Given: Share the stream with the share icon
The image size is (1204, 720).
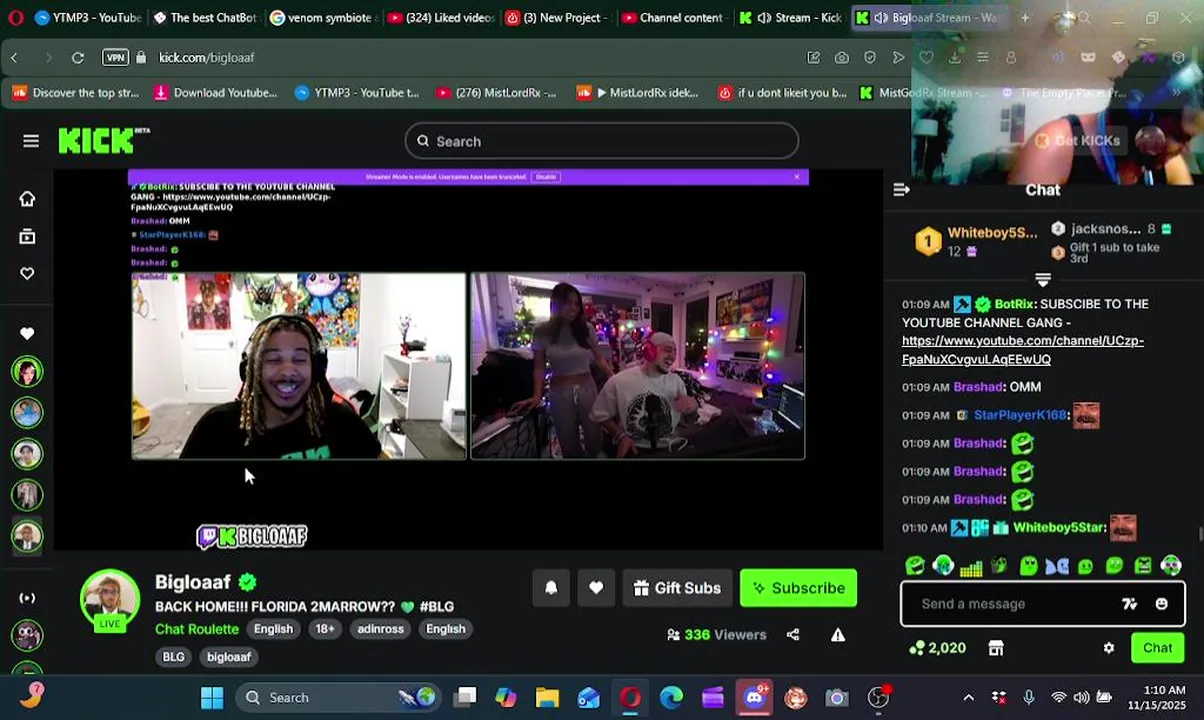Looking at the screenshot, I should click(793, 634).
